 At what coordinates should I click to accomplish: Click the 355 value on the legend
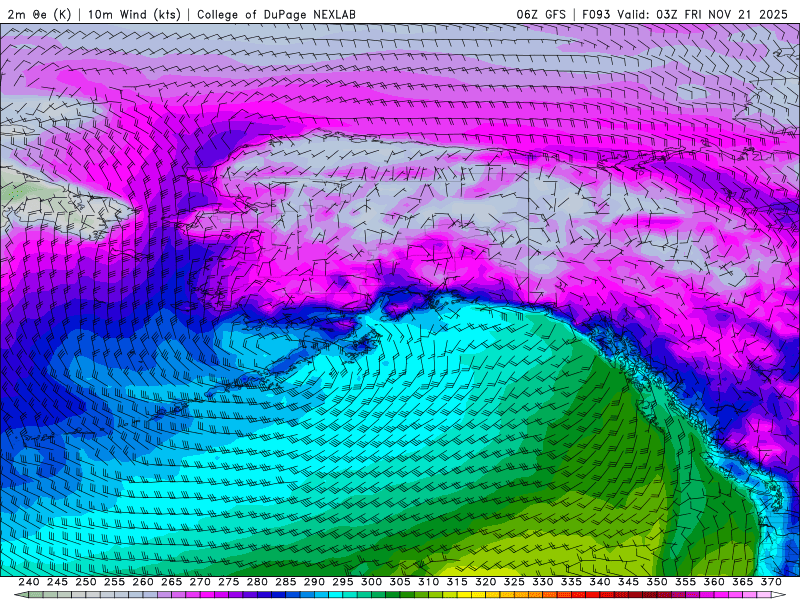point(686,582)
